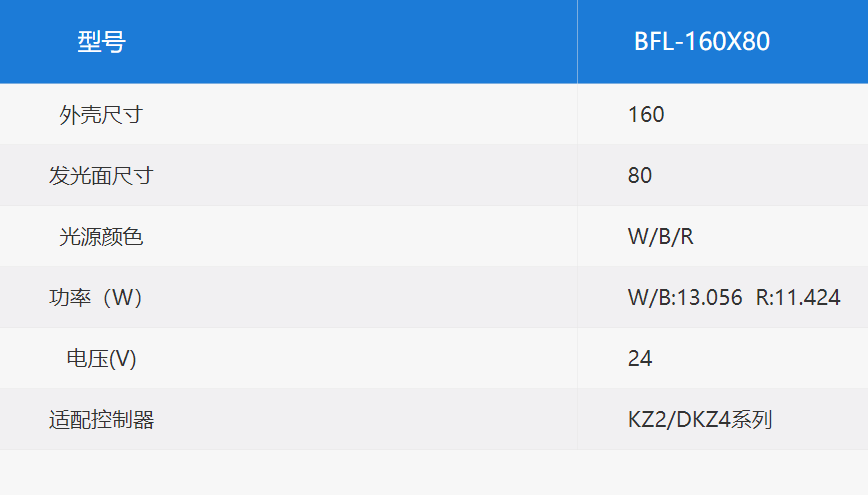Select the W/B:13.056 power value

[x=685, y=297]
